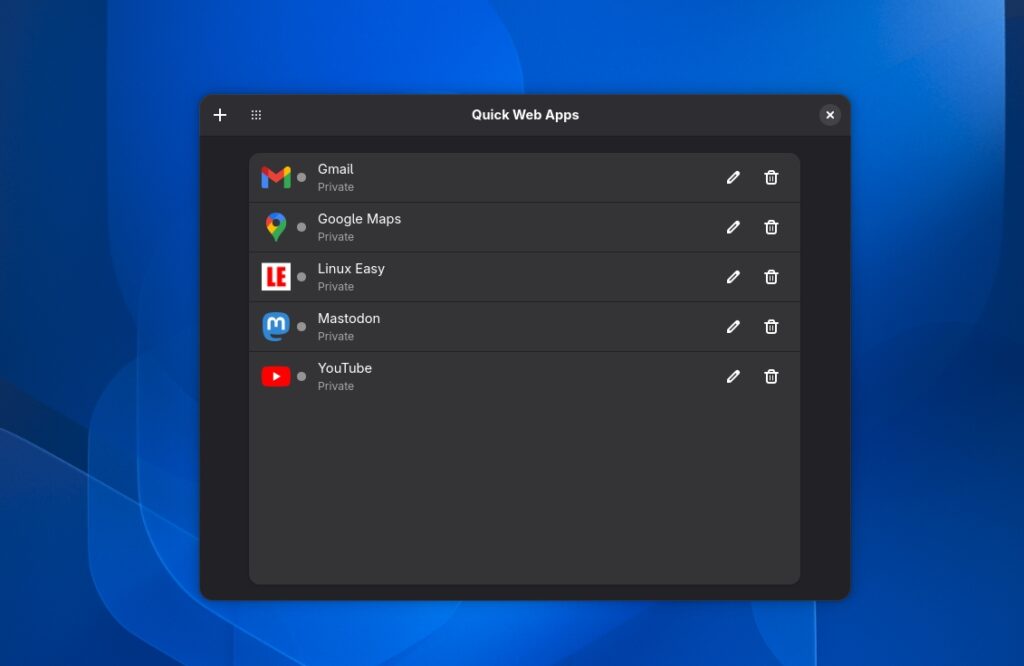1024x666 pixels.
Task: Edit the YouTube web app
Action: coord(733,376)
